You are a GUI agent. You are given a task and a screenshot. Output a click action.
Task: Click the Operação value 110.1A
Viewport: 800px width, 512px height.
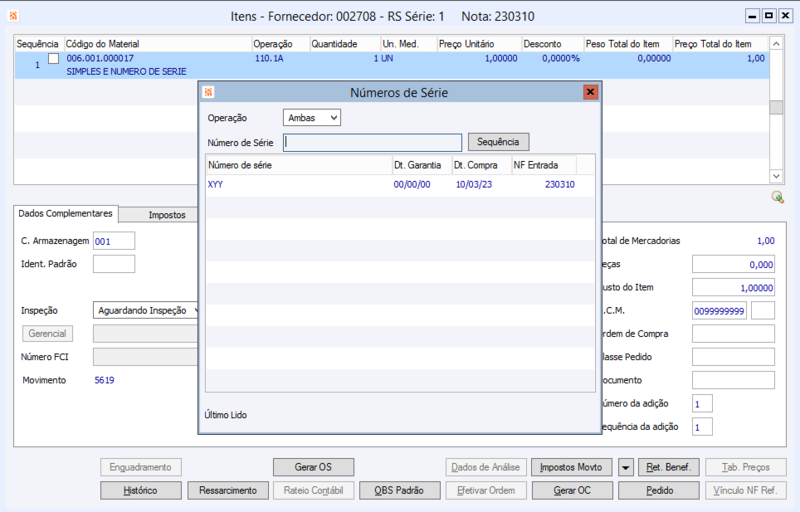(269, 58)
